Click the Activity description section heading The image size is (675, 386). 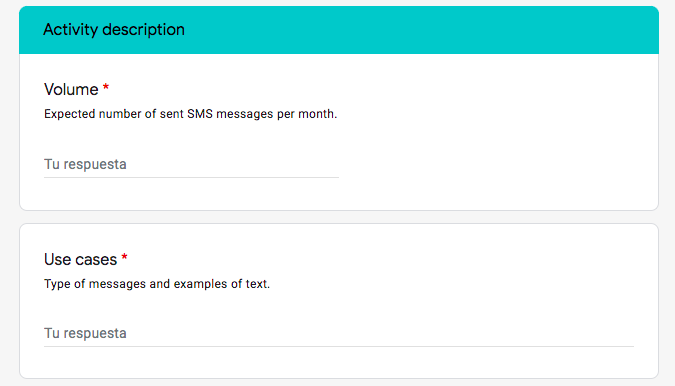pos(114,30)
